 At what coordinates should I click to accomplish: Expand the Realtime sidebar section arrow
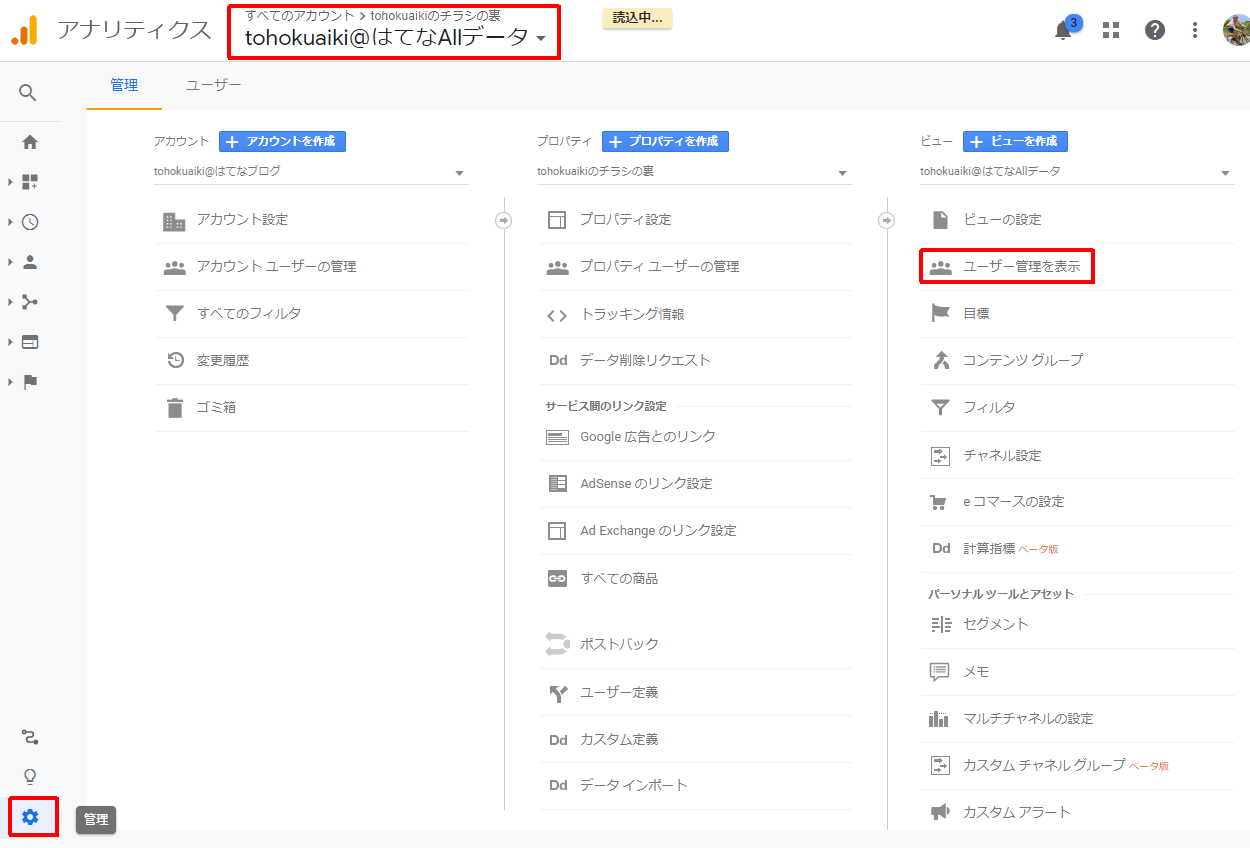[x=10, y=222]
